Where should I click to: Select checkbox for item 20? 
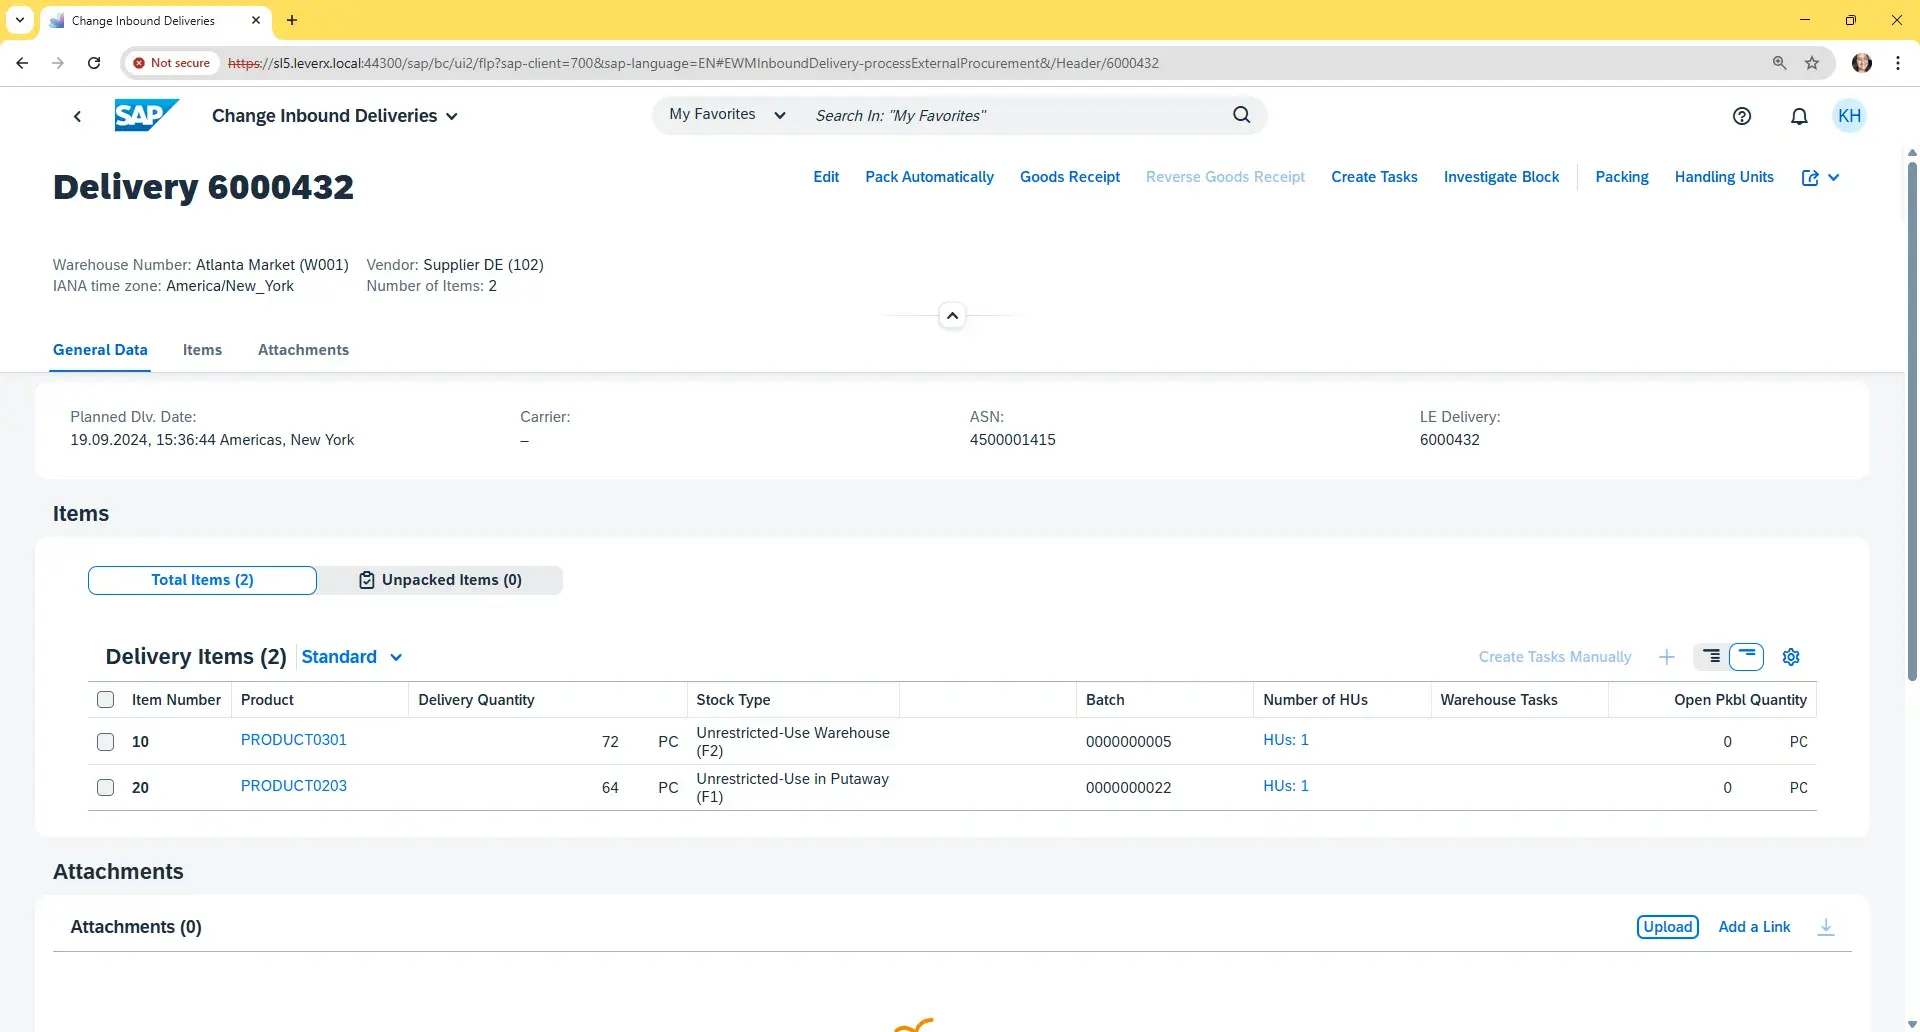coord(106,788)
